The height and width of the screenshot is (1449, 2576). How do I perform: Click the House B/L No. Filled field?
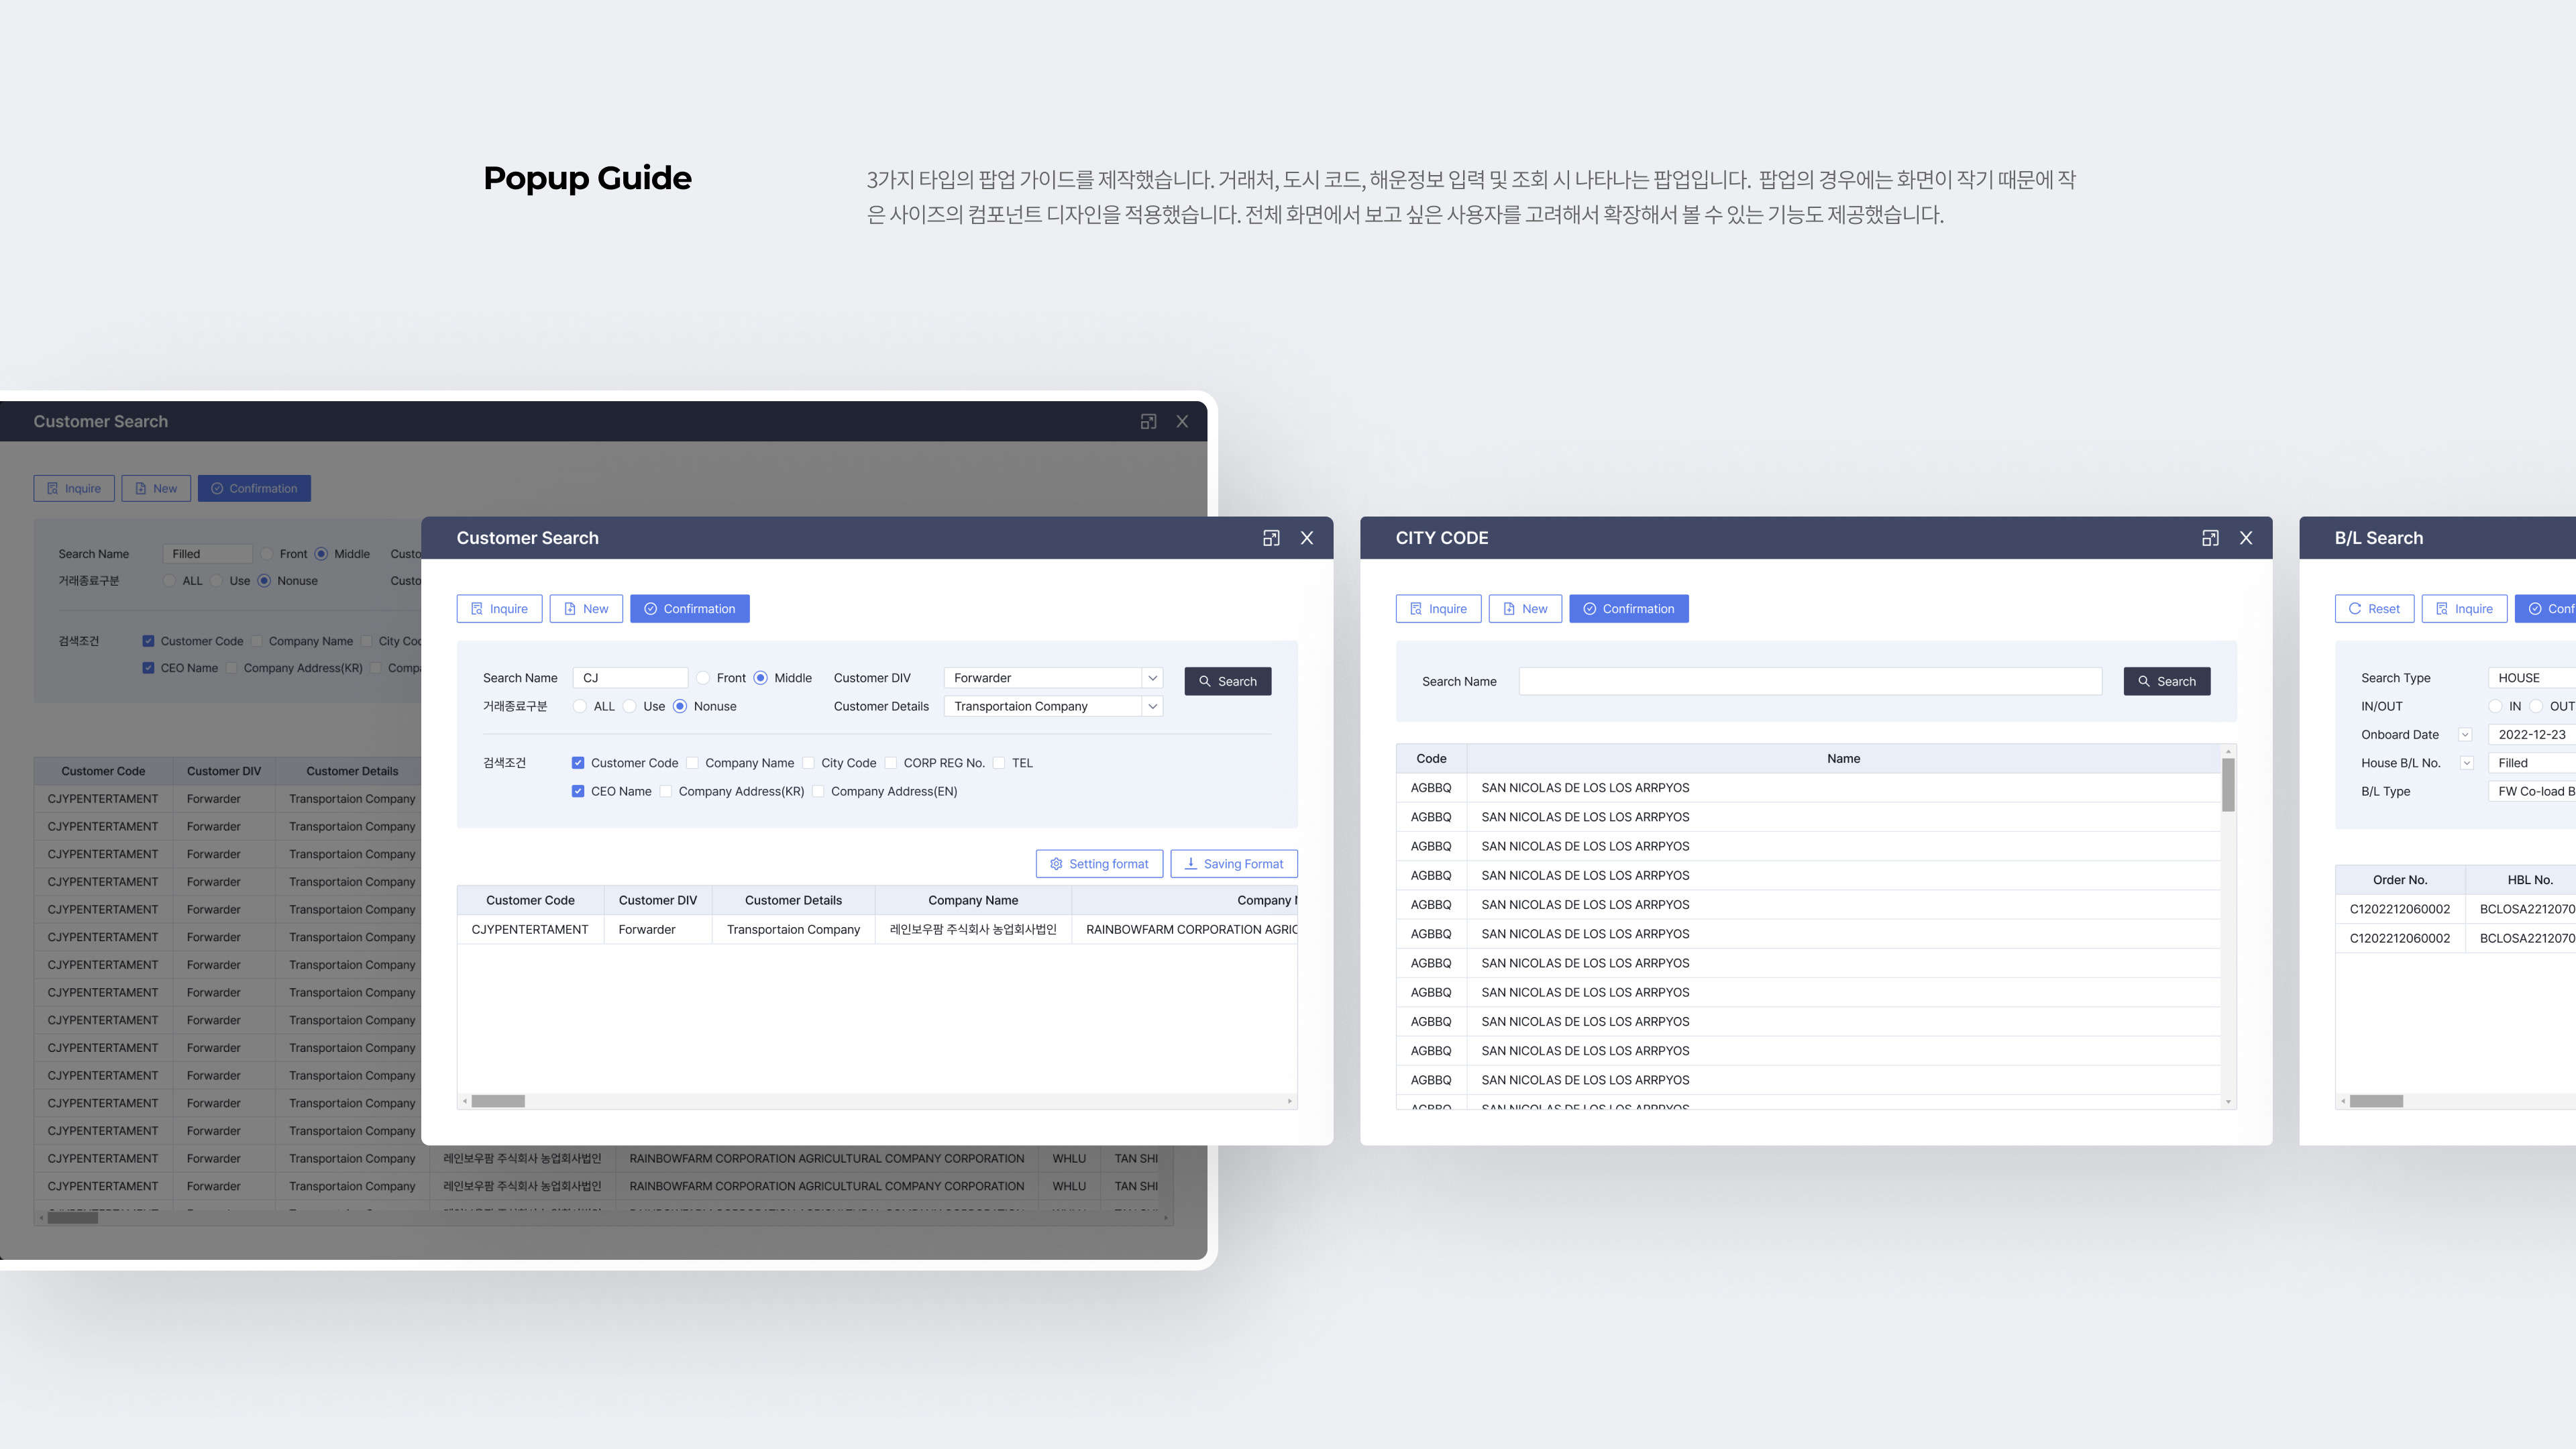2532,763
